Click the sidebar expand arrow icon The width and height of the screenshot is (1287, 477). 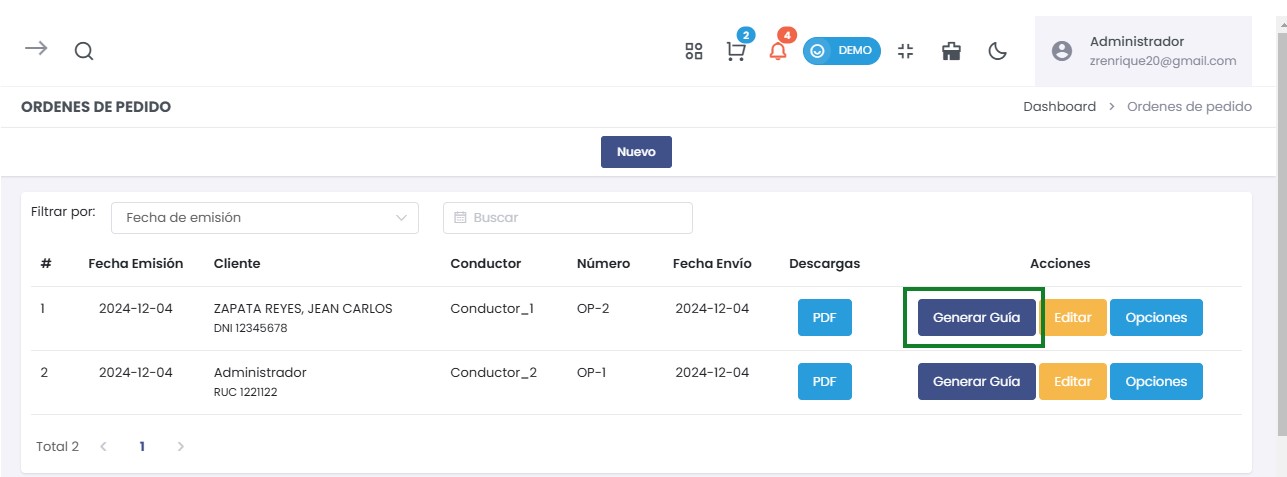(36, 49)
